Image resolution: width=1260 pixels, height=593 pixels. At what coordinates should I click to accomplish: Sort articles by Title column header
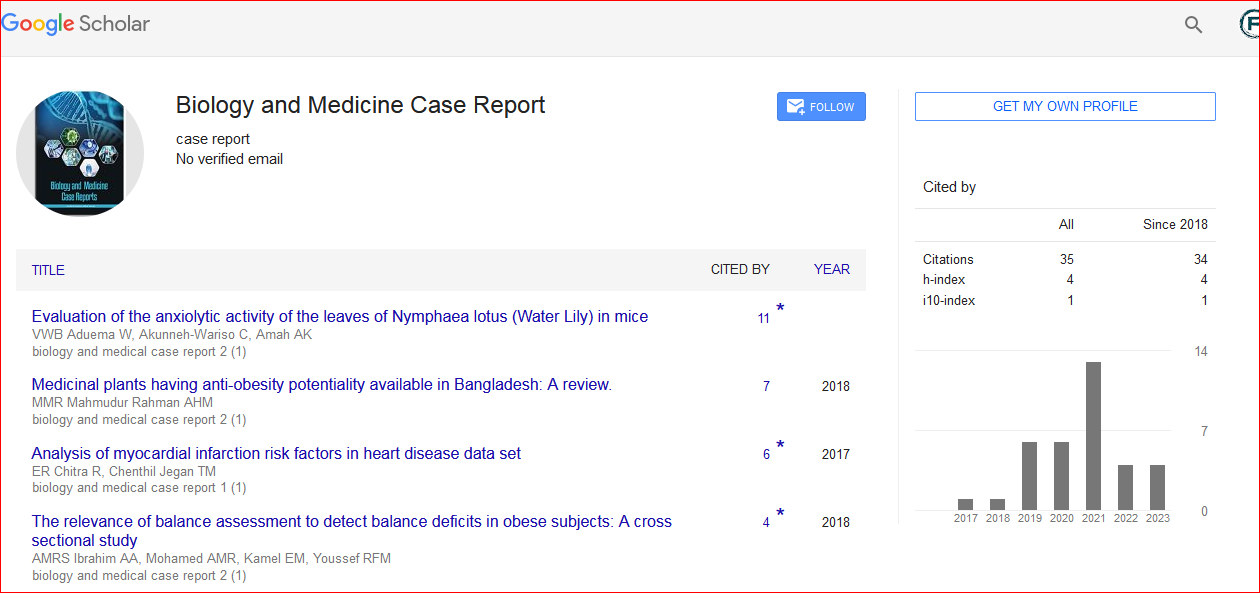click(x=48, y=270)
